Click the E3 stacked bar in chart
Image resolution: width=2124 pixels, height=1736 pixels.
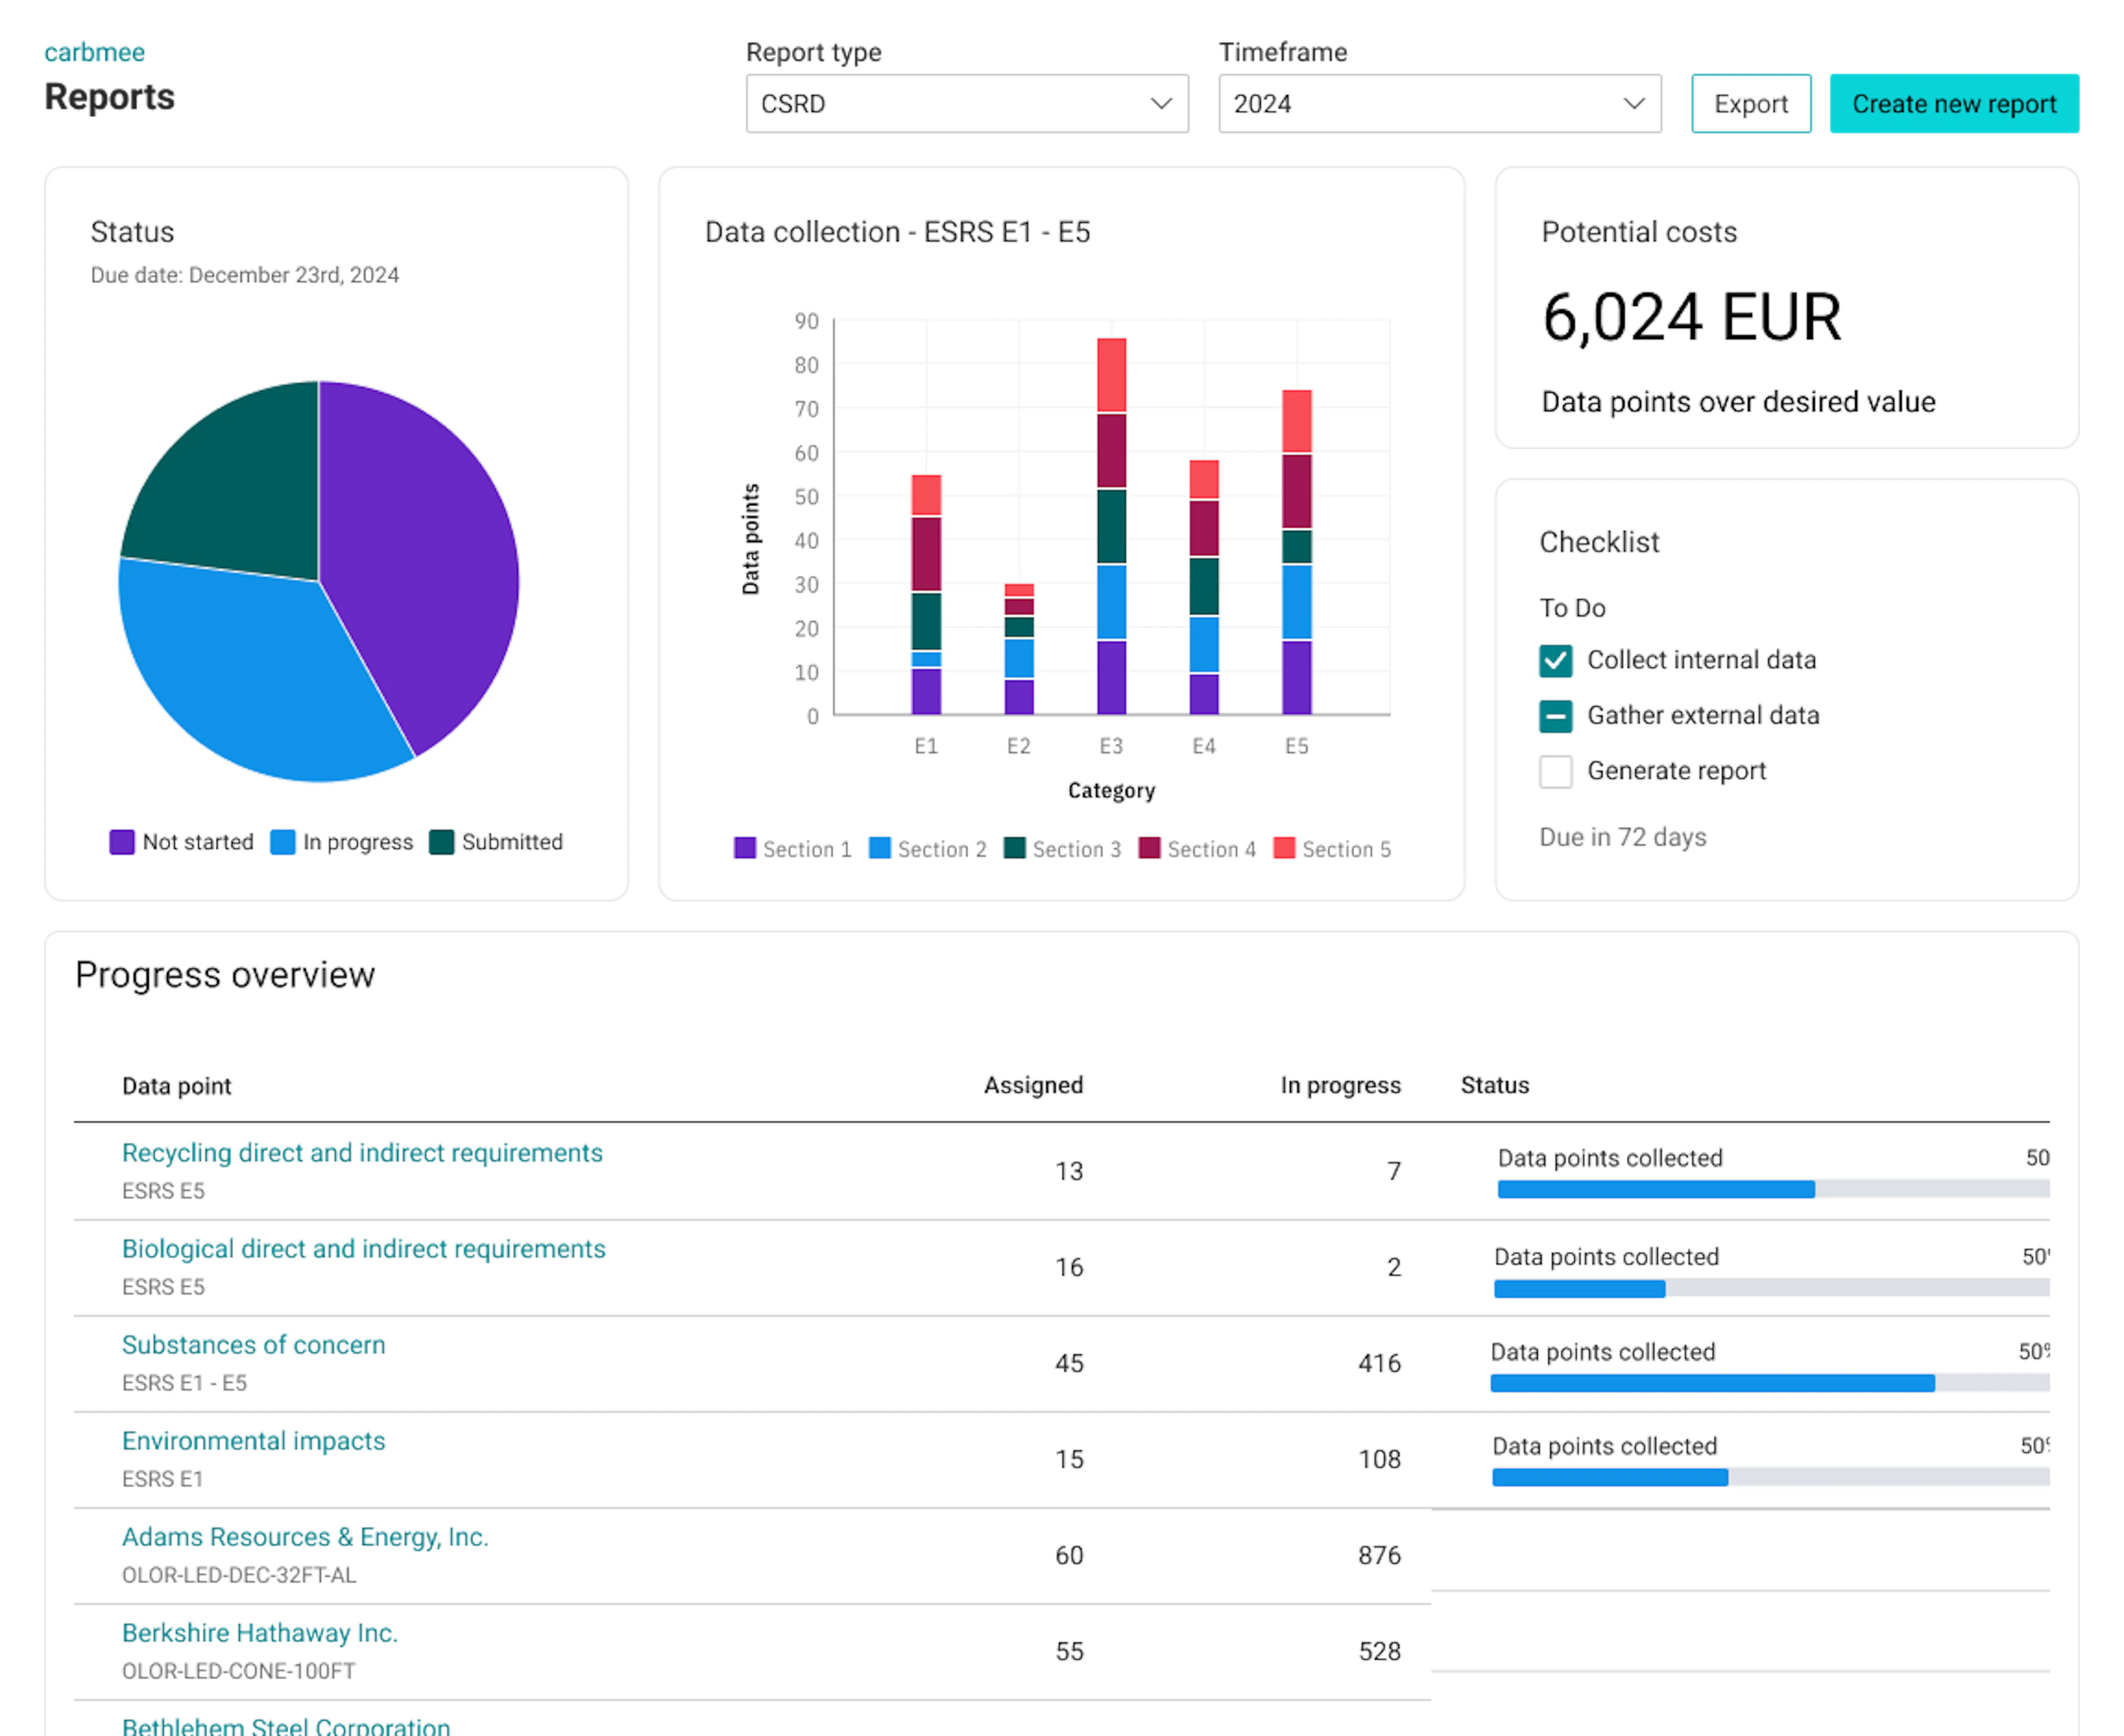point(1111,526)
